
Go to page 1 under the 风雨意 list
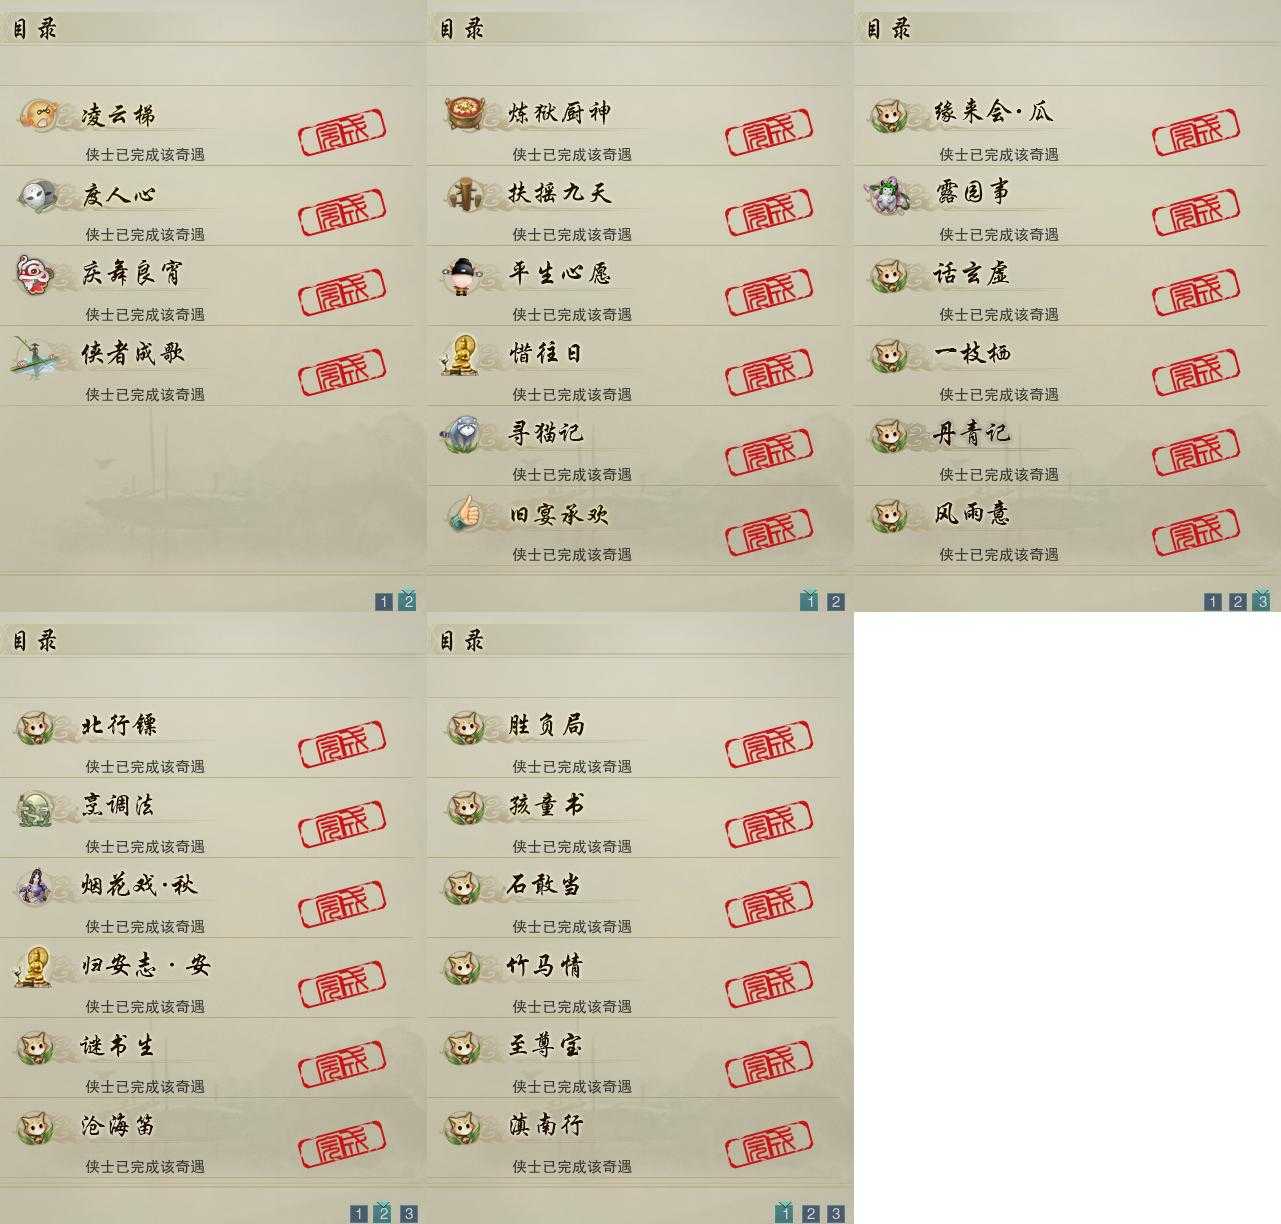(x=1212, y=602)
